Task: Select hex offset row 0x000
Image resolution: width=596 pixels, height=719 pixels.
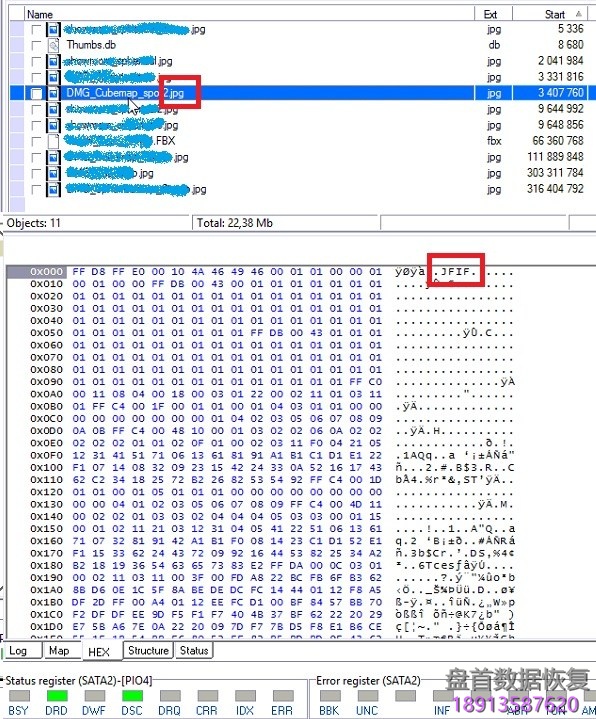Action: pos(46,272)
